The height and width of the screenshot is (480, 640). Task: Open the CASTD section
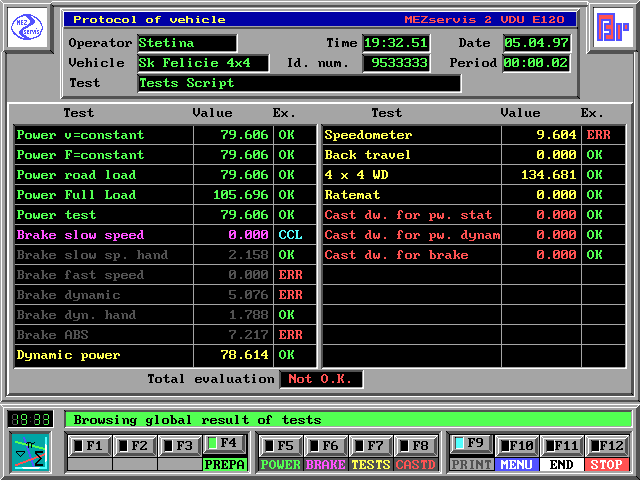(416, 464)
